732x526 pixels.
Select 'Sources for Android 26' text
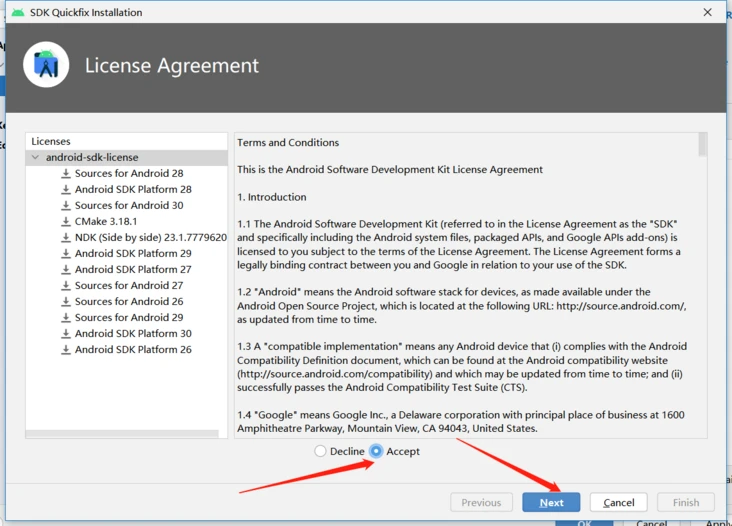[129, 301]
